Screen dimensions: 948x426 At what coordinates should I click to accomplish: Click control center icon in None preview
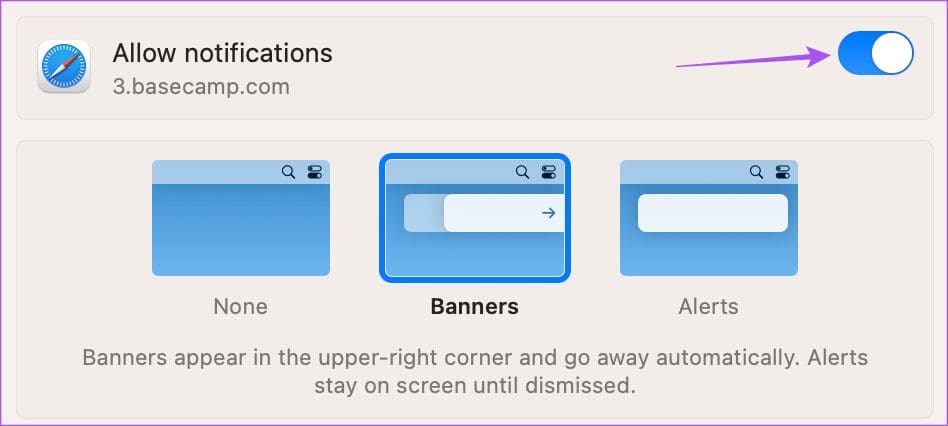click(315, 172)
